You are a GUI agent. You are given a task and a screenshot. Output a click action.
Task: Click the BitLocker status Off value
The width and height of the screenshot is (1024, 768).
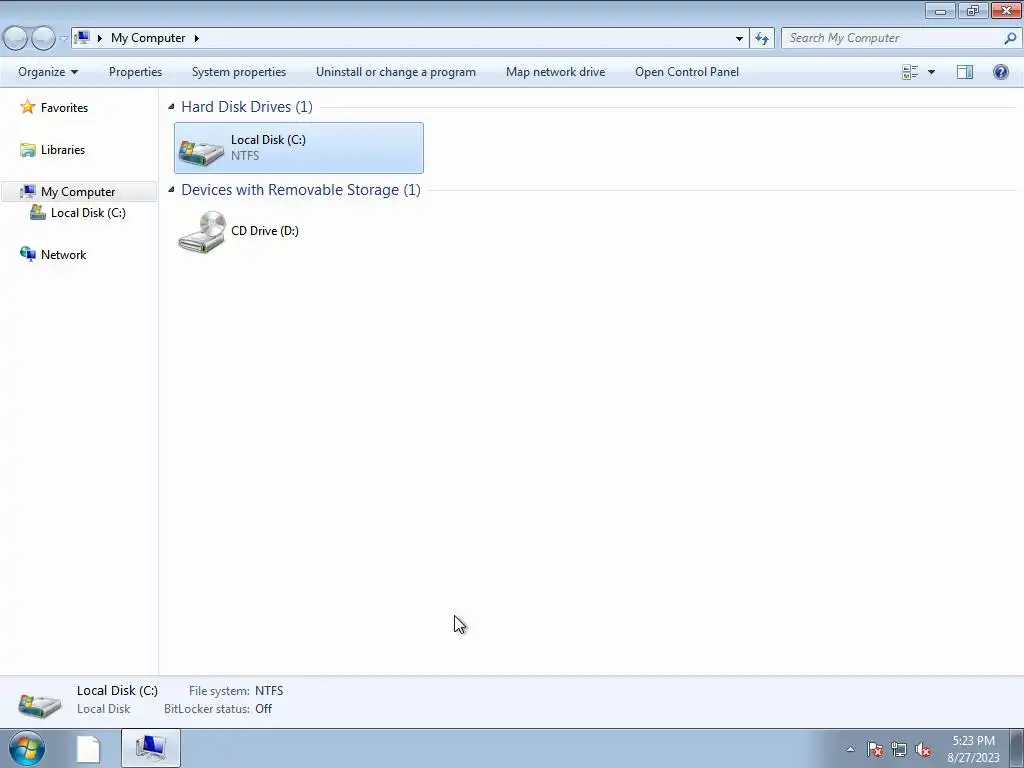tap(263, 709)
